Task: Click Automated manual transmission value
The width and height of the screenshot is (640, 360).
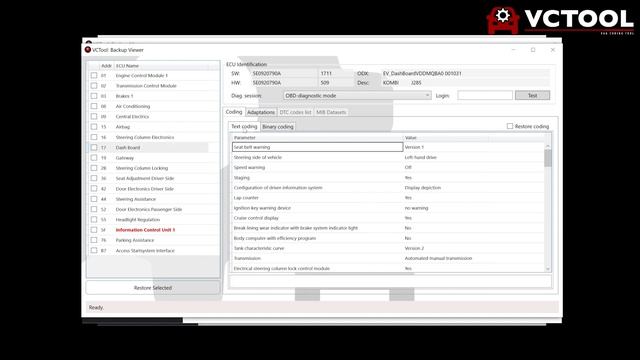Action: click(x=438, y=258)
